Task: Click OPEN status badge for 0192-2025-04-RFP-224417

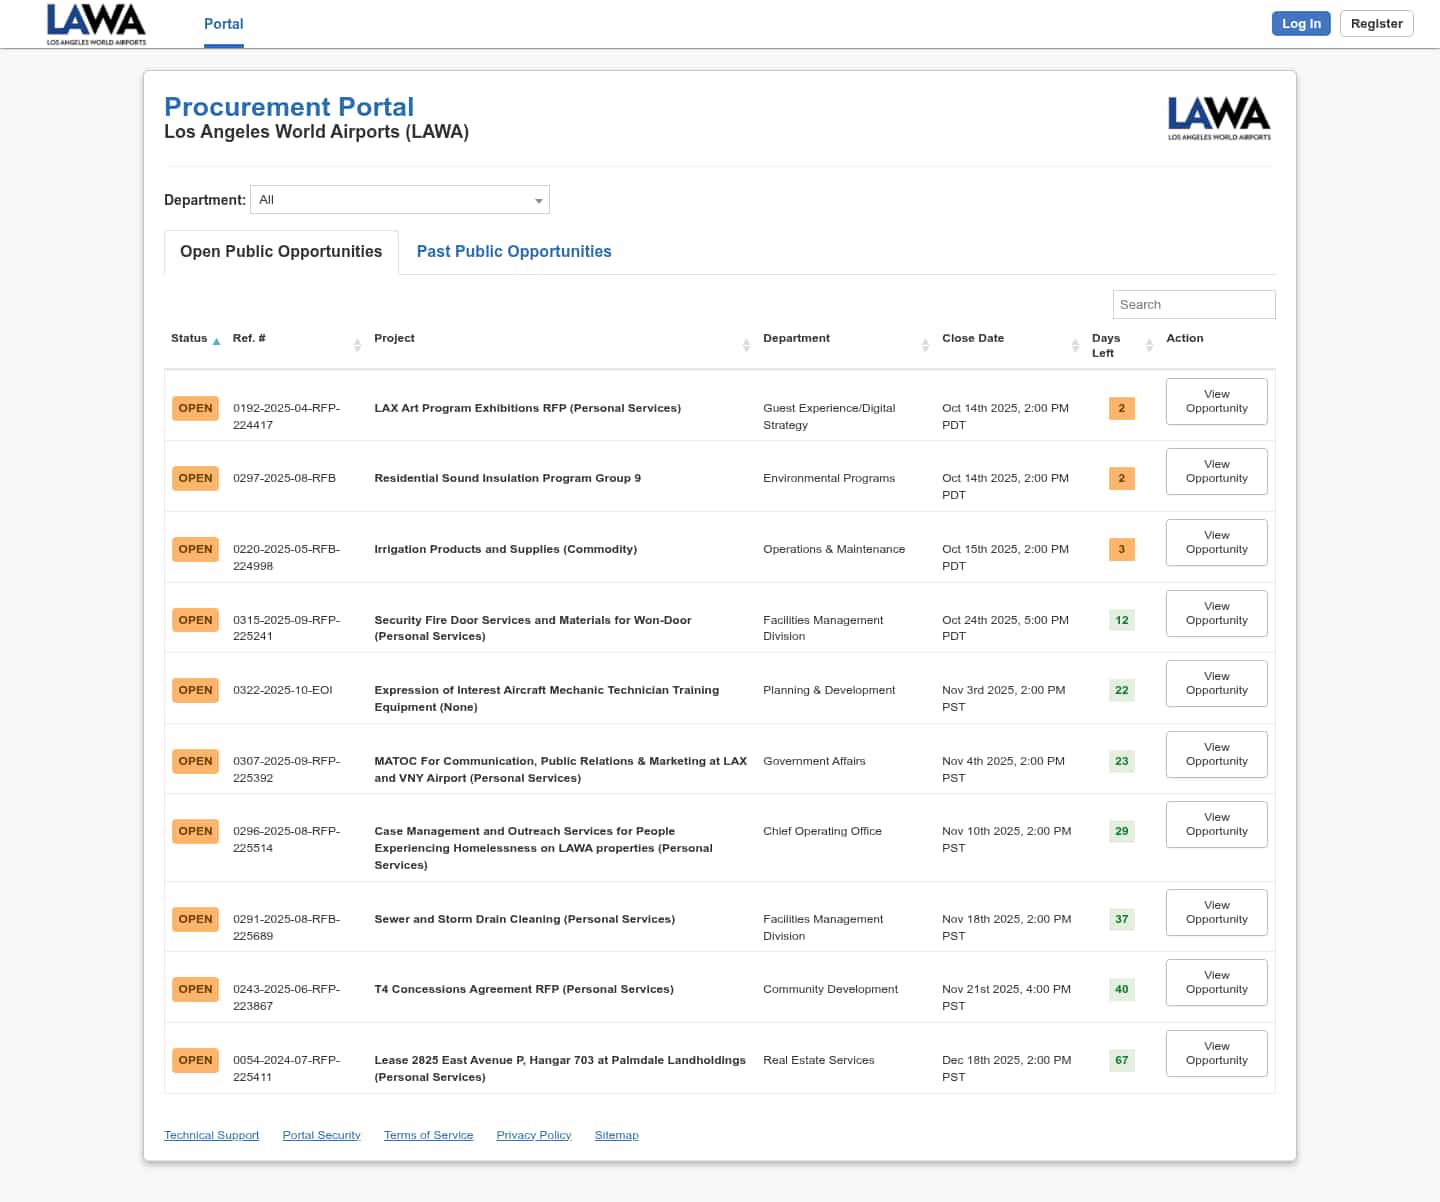Action: (195, 408)
